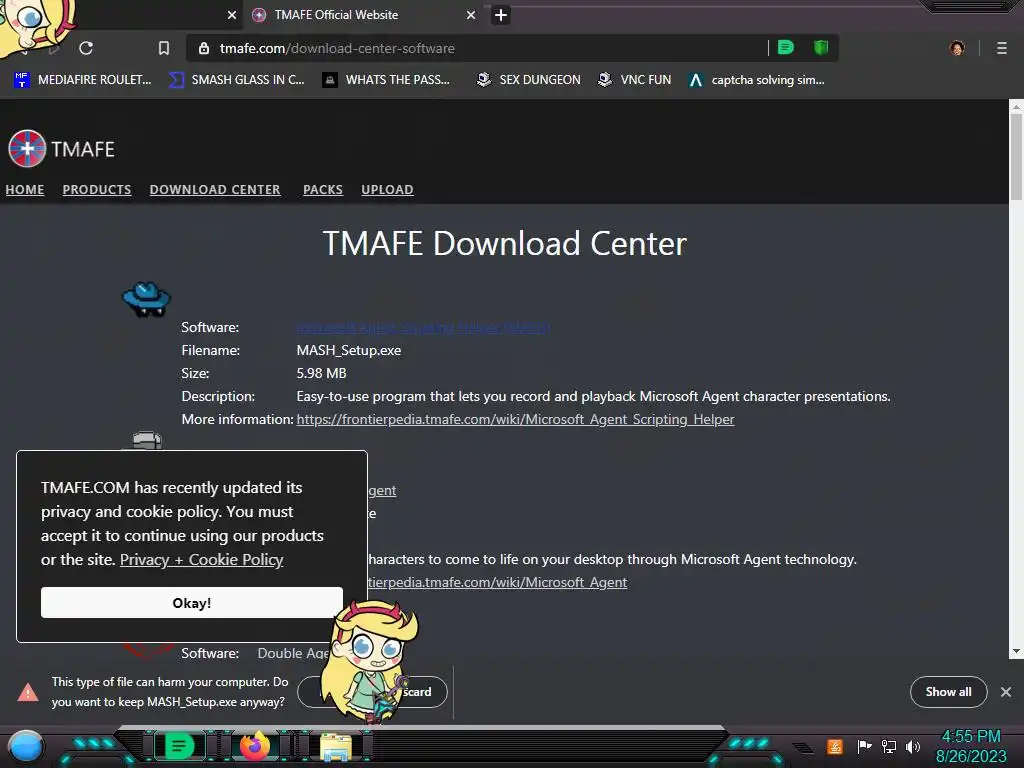Open the captcha solving sim... bookmark
This screenshot has width=1024, height=768.
757,80
